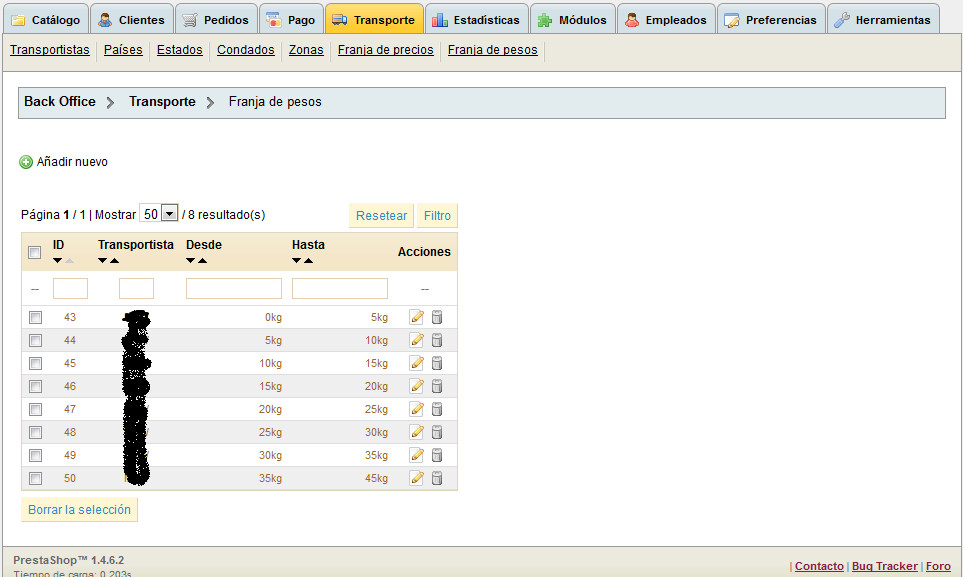This screenshot has height=577, width=963.
Task: Click the green Añadir nuevo plus icon
Action: click(26, 162)
